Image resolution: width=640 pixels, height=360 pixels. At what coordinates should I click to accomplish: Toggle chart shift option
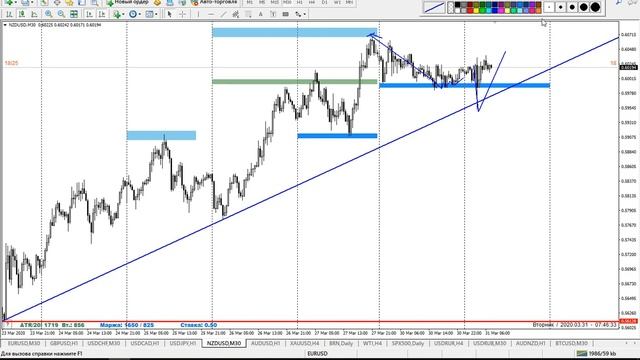tap(102, 14)
